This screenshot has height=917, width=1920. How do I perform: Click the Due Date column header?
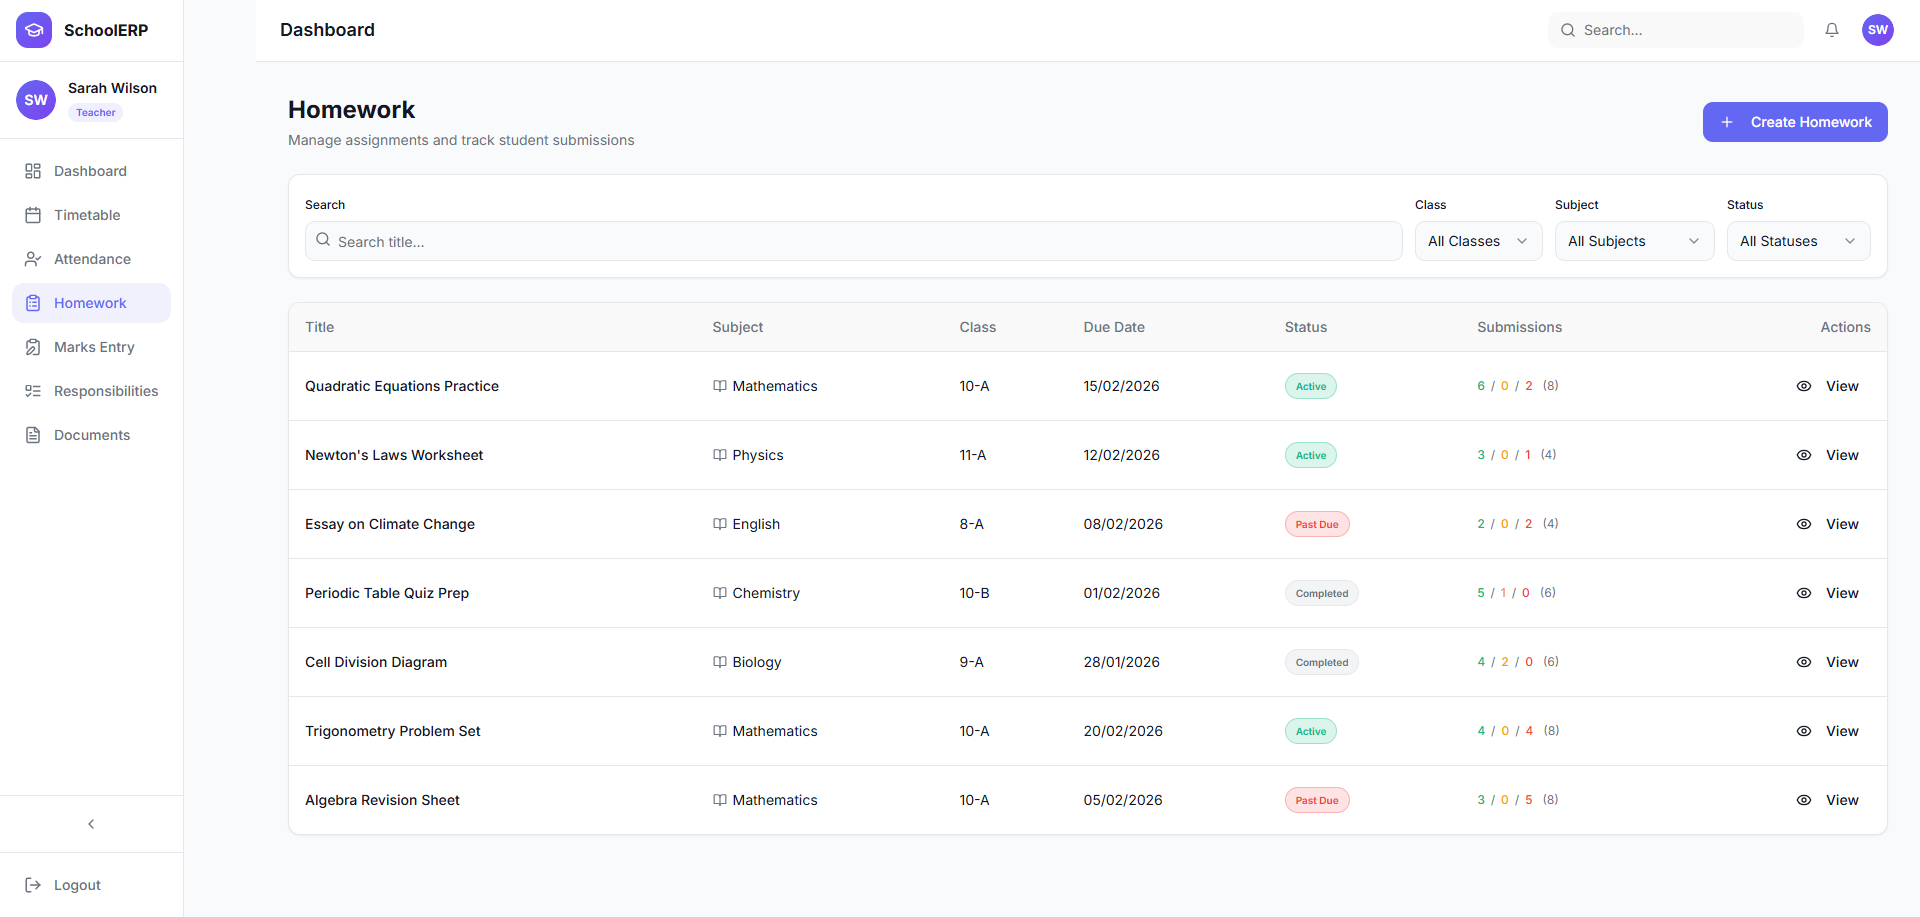click(1114, 327)
